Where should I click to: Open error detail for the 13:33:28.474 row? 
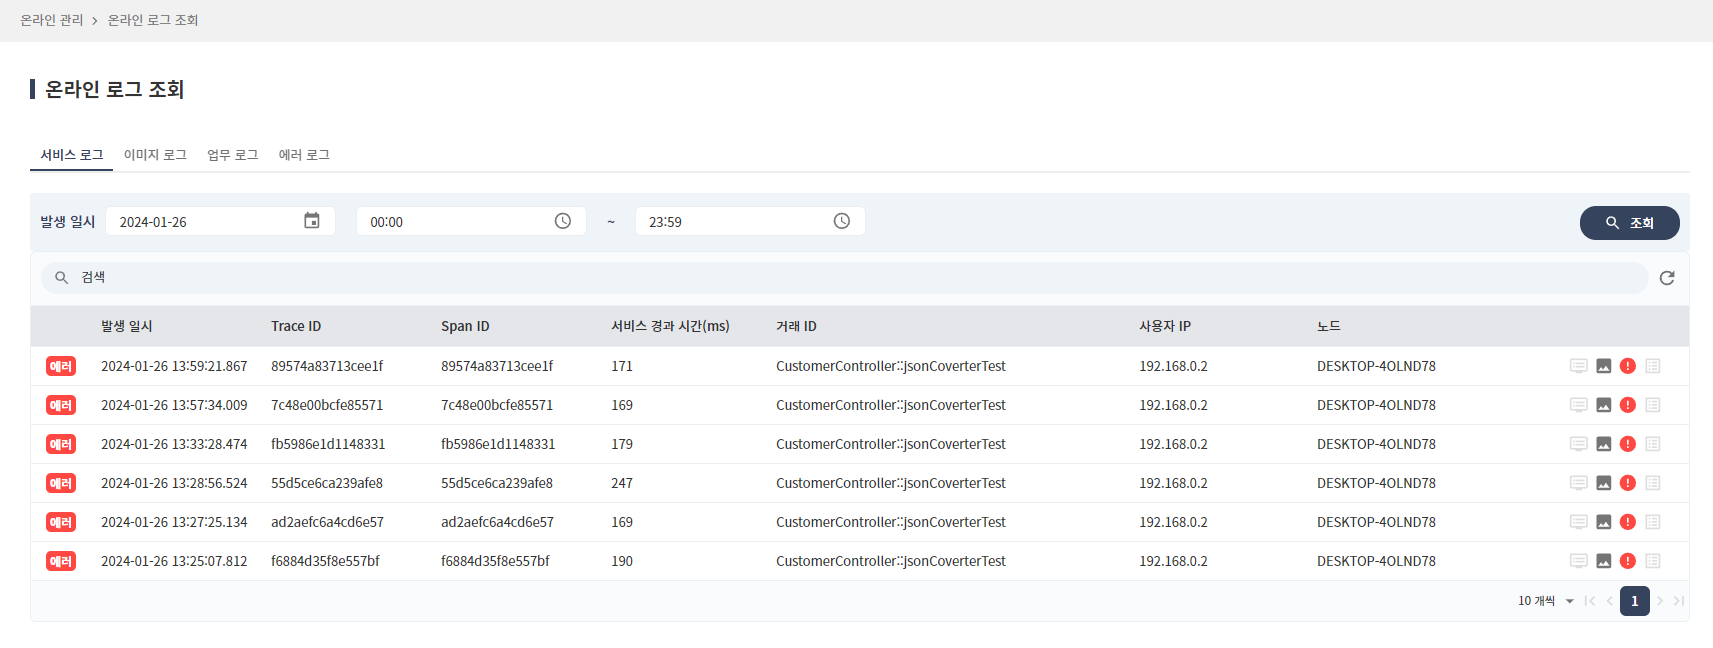click(1628, 444)
